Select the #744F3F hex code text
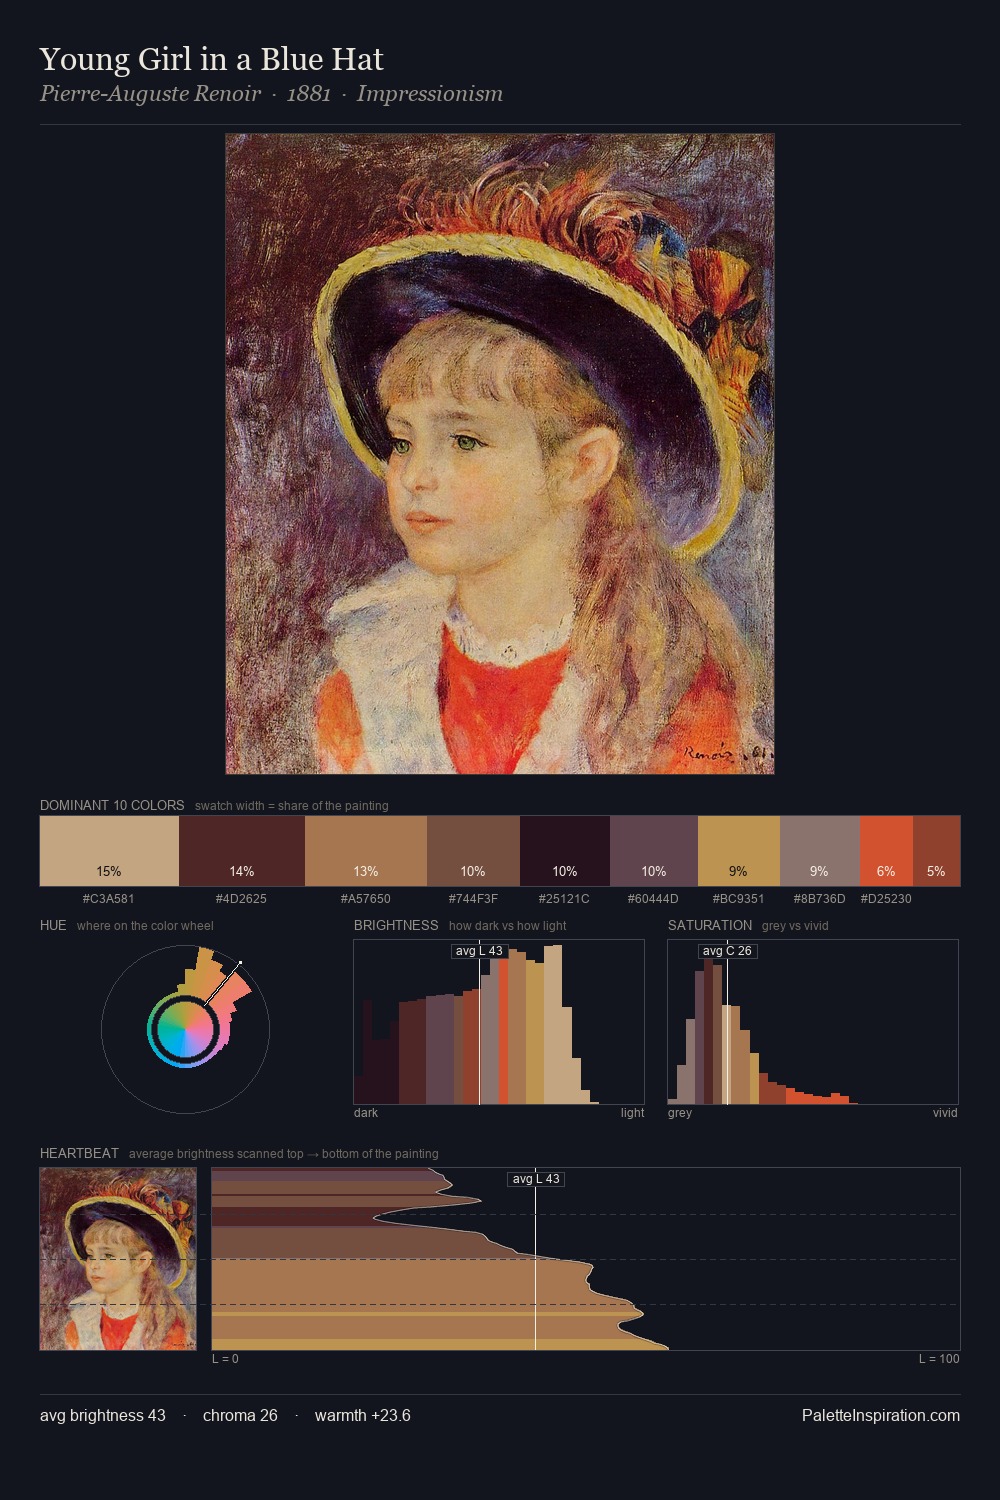 pos(473,899)
